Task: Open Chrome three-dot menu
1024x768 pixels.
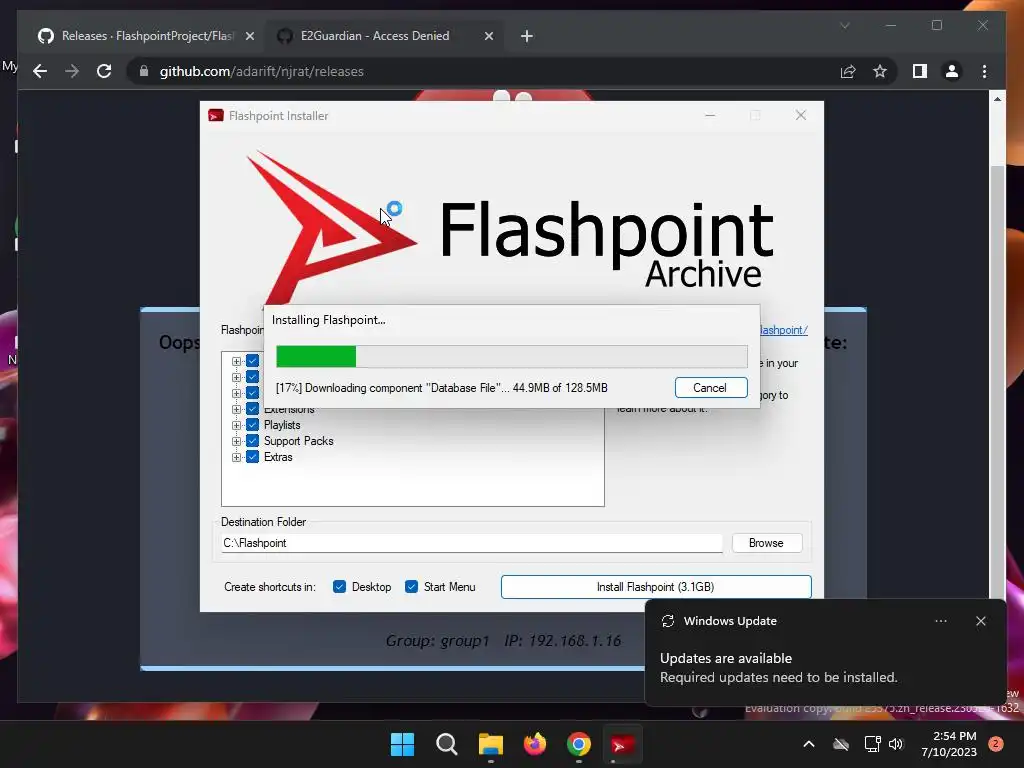Action: point(984,71)
